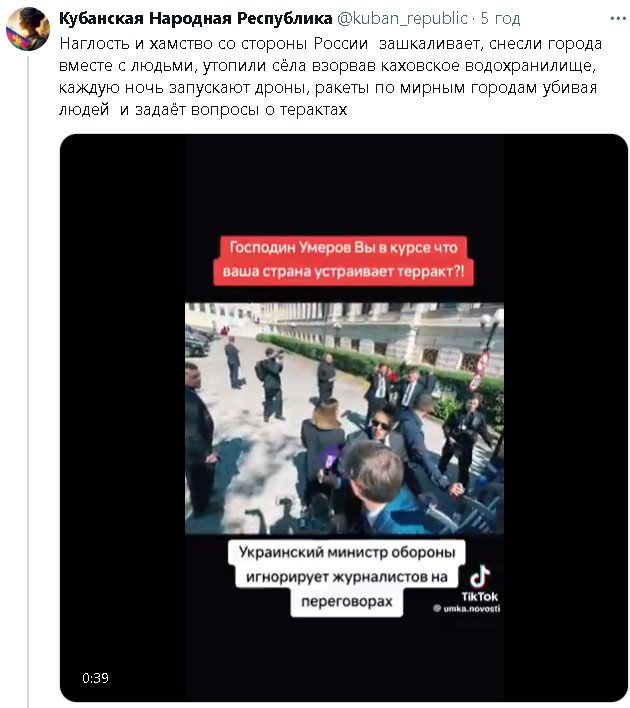
Task: Play the video by clicking the street footage
Action: pyautogui.click(x=344, y=418)
